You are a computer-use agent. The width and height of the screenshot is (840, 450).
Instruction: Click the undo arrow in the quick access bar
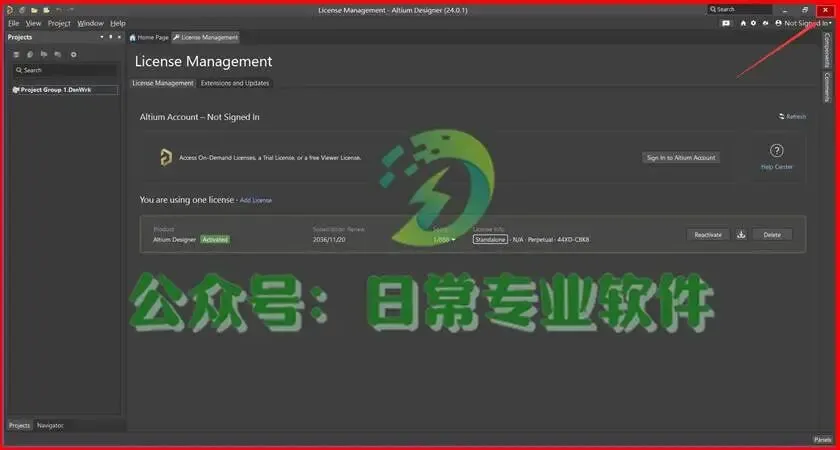(58, 10)
